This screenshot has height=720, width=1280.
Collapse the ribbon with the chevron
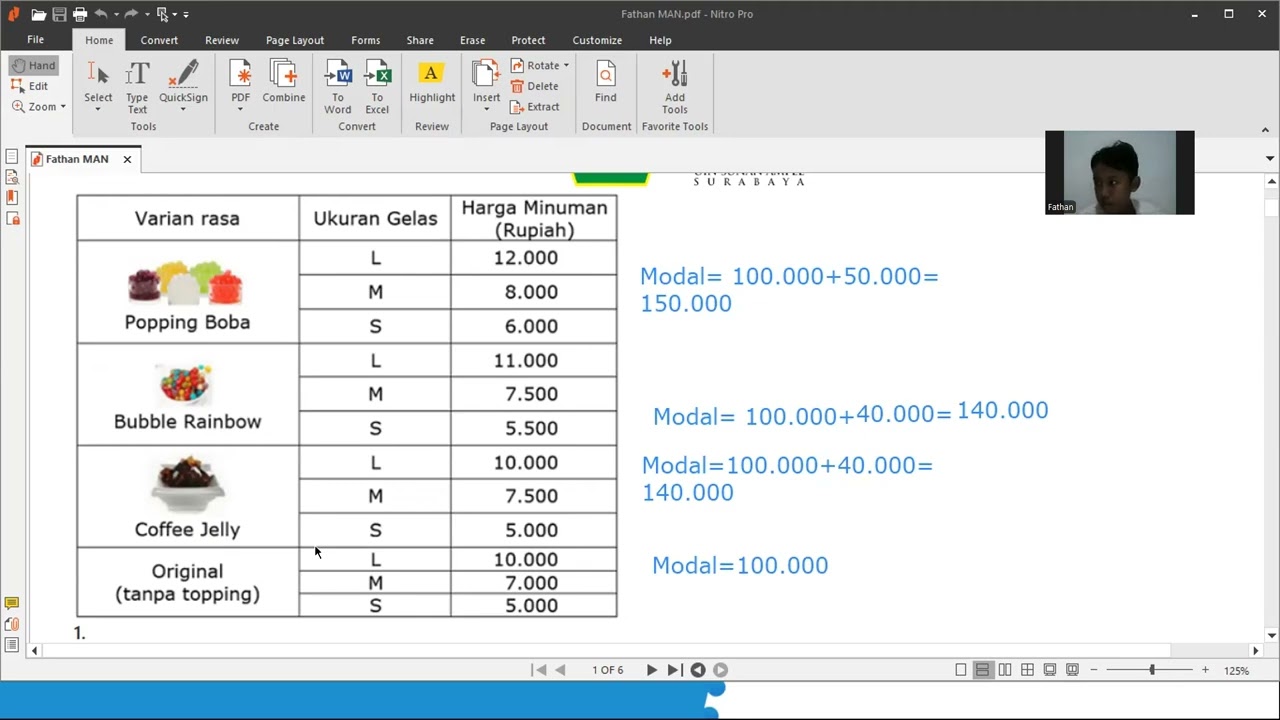tap(1265, 129)
